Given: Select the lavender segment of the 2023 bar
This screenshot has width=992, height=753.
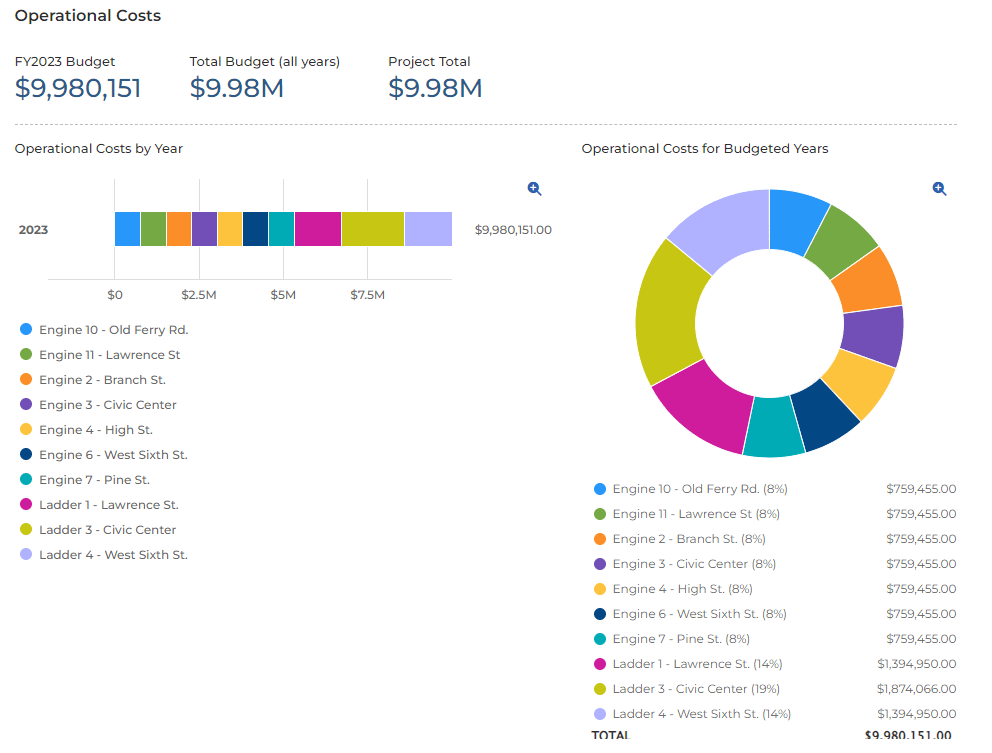Looking at the screenshot, I should pos(428,229).
